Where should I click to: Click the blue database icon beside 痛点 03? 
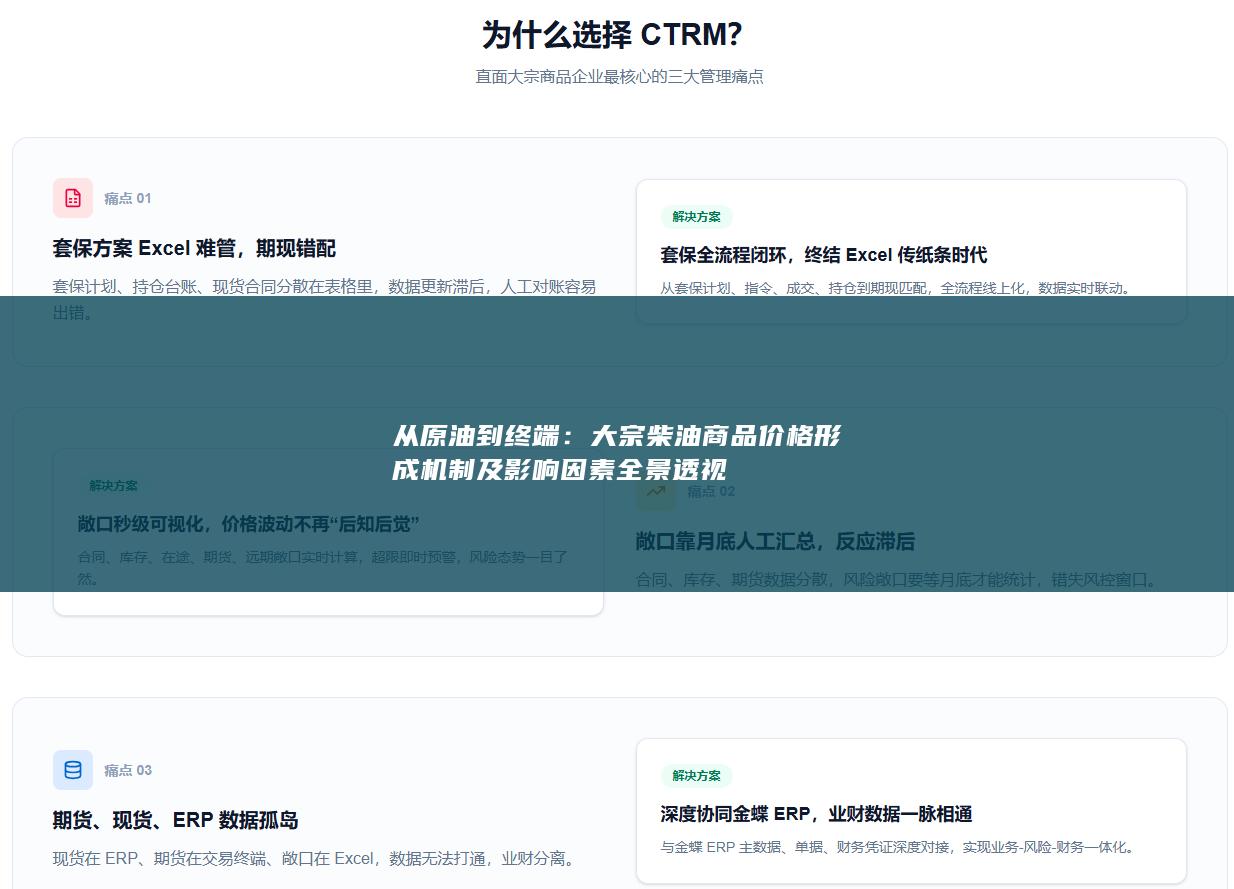tap(73, 770)
